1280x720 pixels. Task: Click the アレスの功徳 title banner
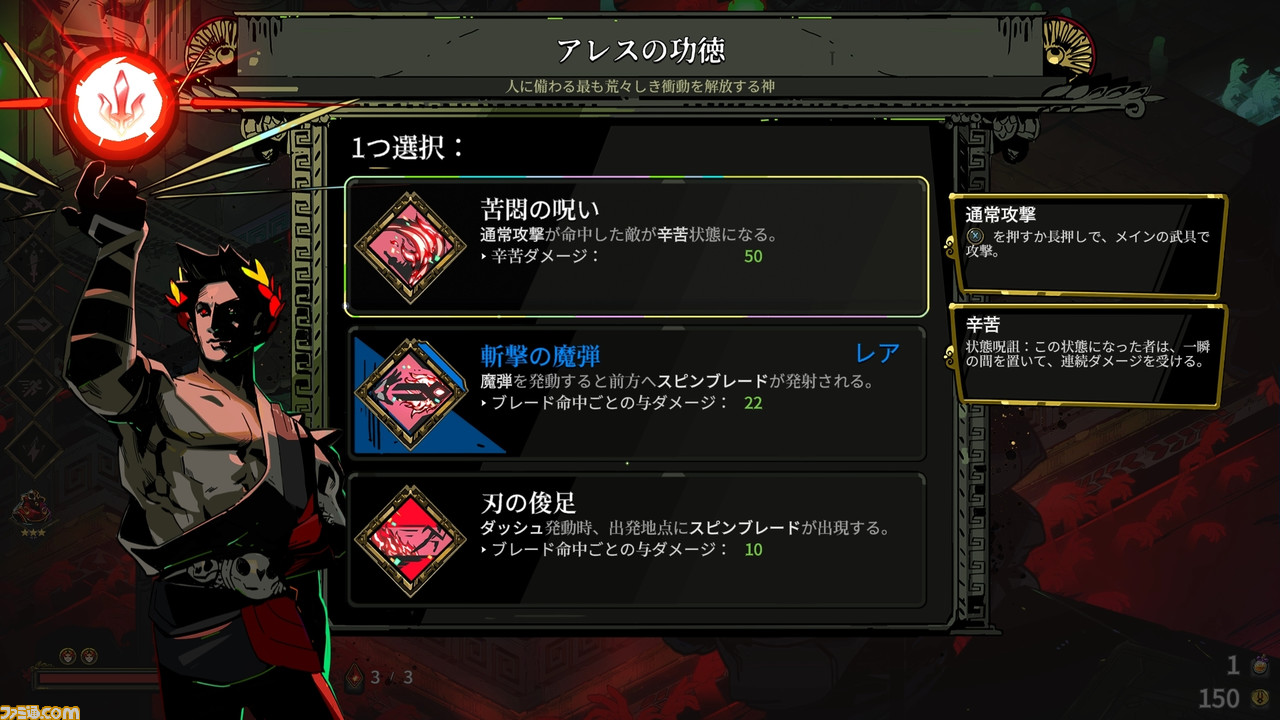[x=640, y=50]
